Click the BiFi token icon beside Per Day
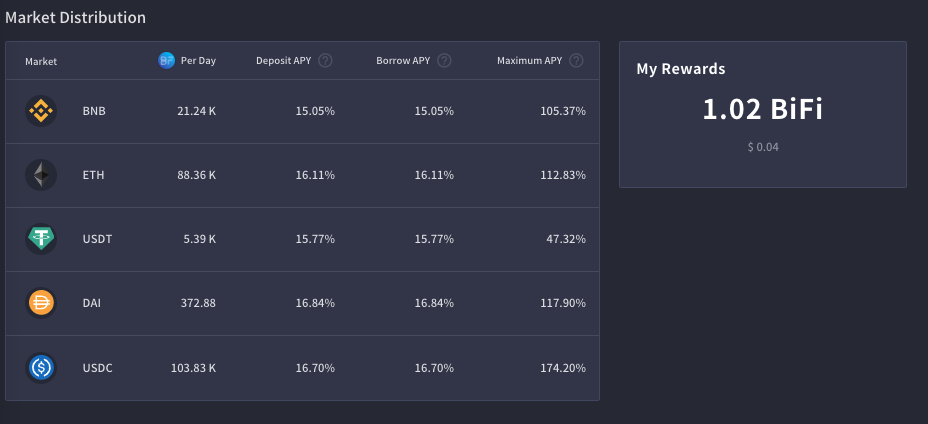 (166, 60)
